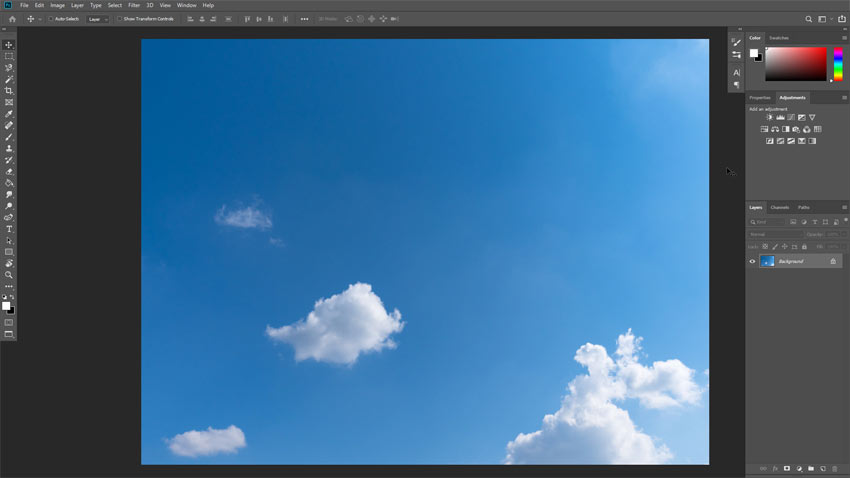850x478 pixels.
Task: Select the Eyedropper tool
Action: pos(9,114)
